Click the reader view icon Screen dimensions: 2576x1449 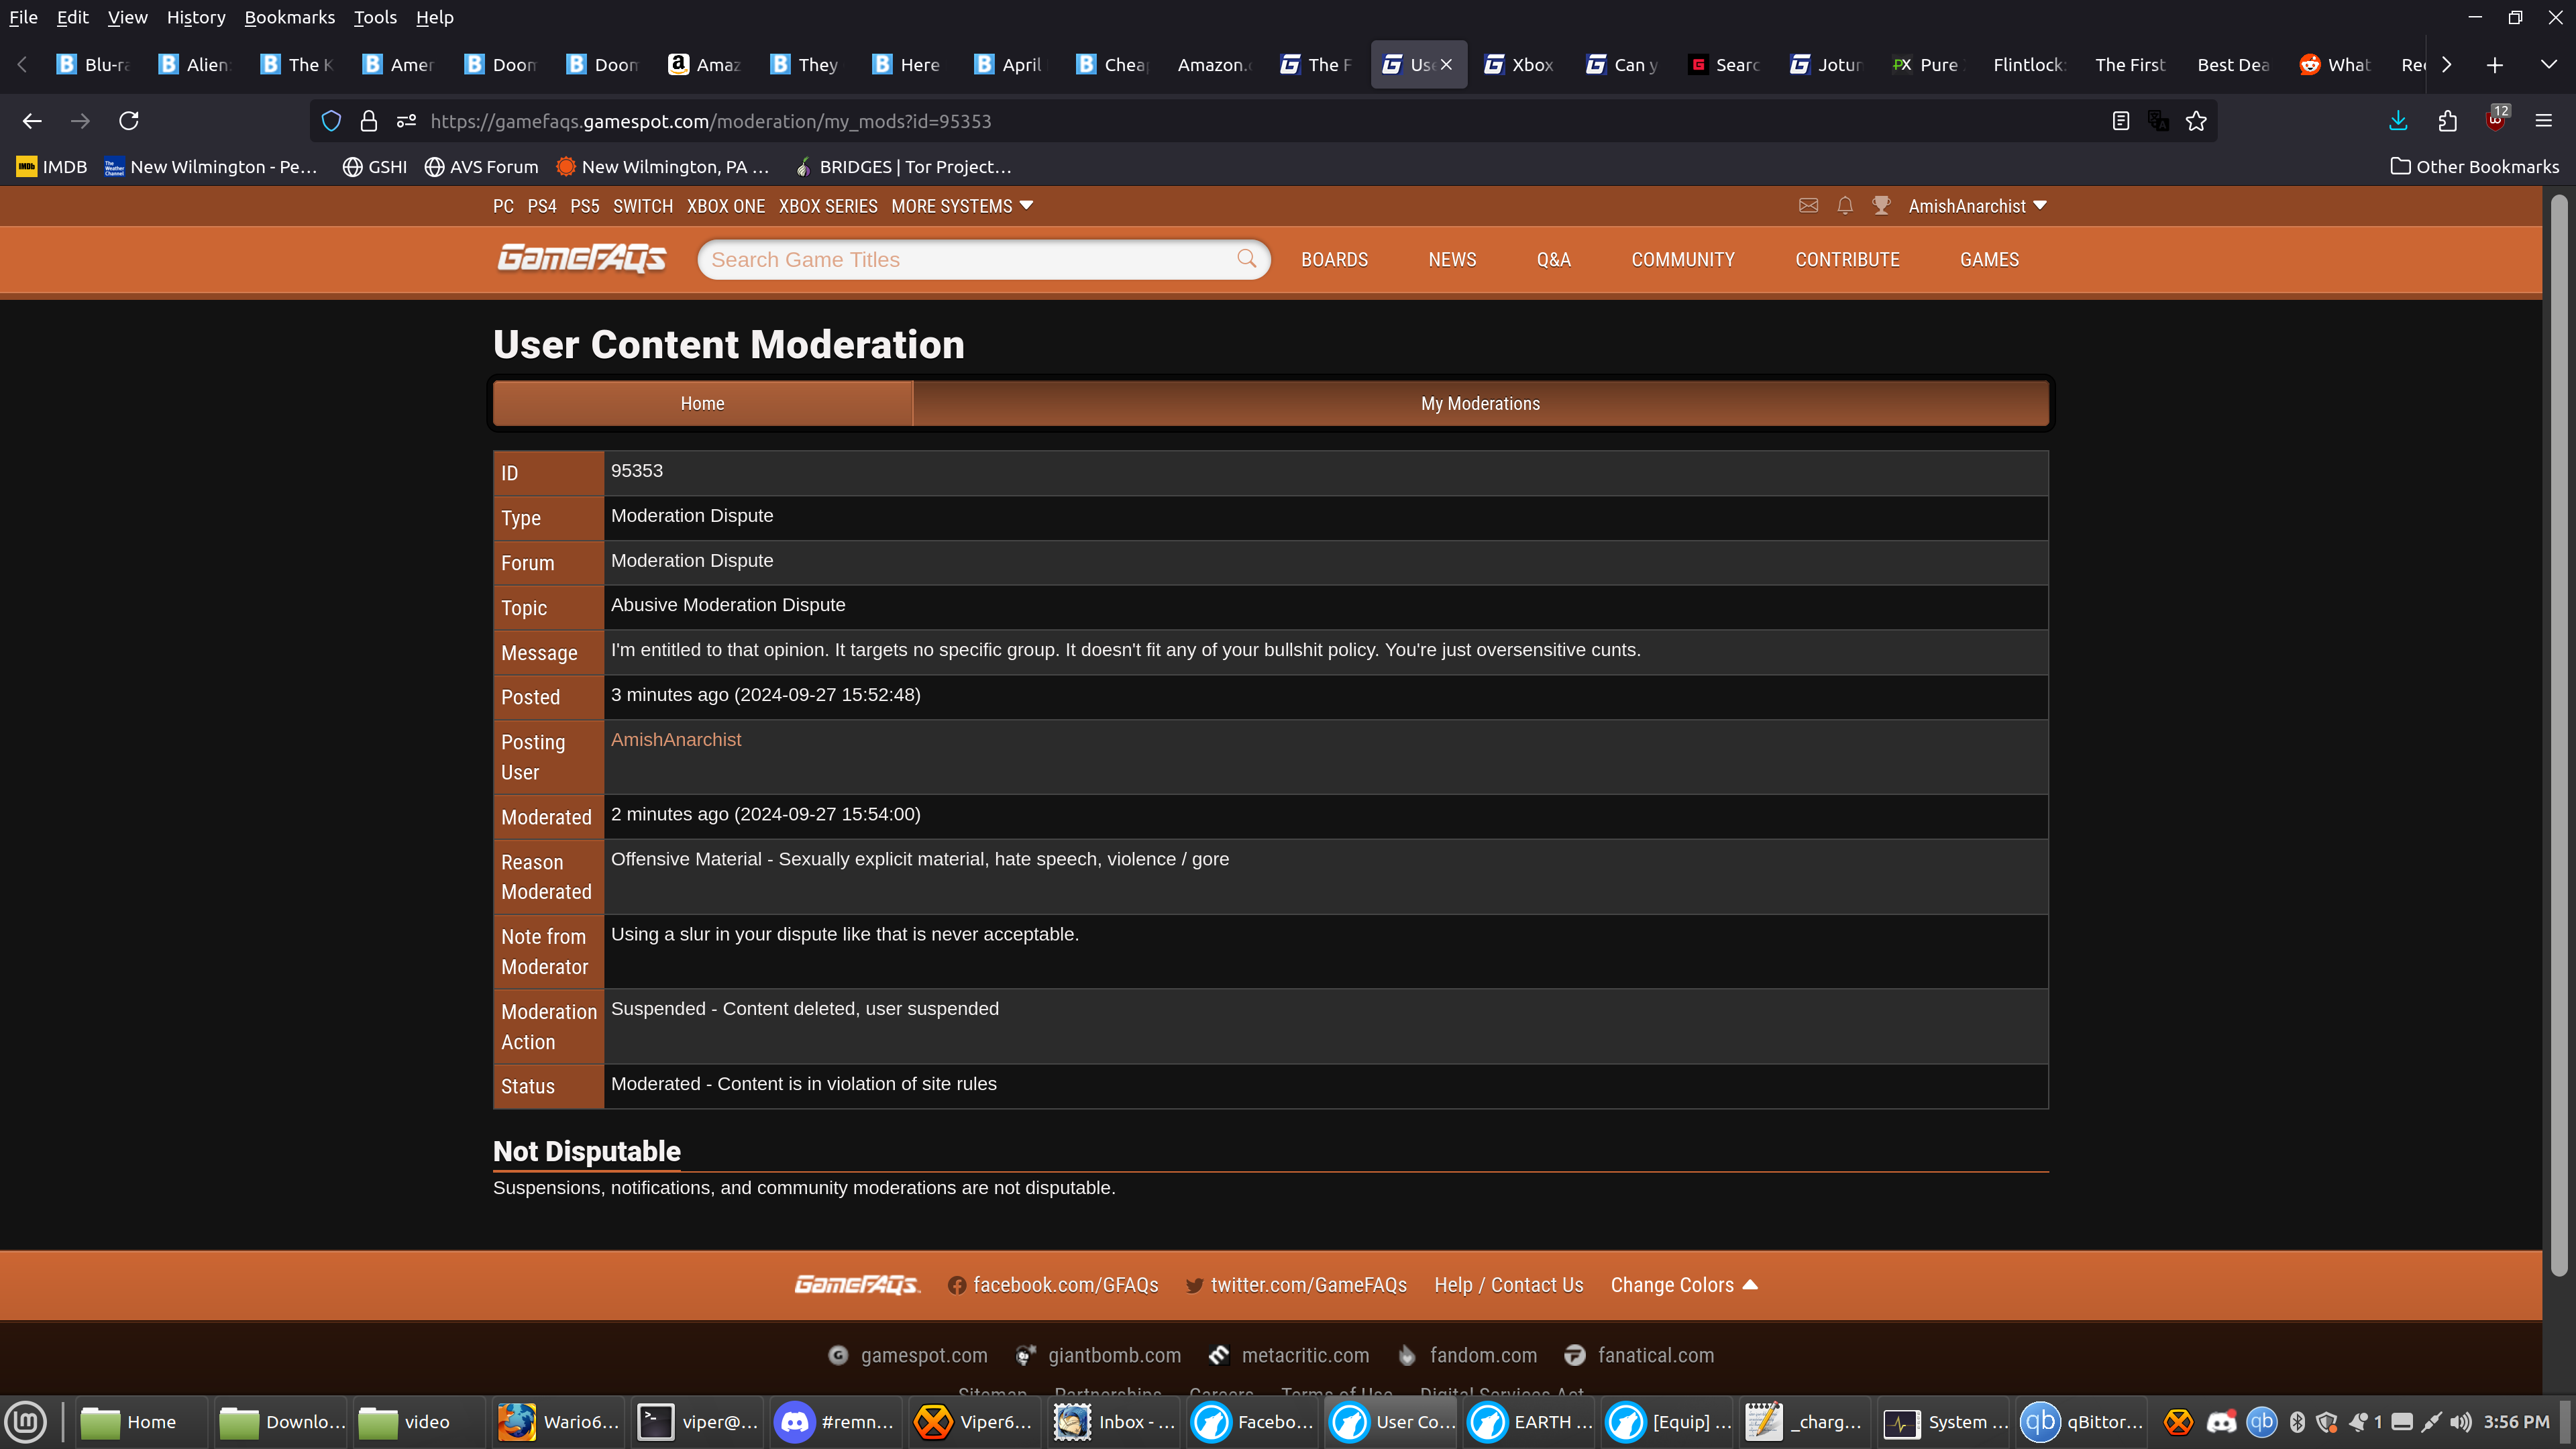tap(2120, 121)
